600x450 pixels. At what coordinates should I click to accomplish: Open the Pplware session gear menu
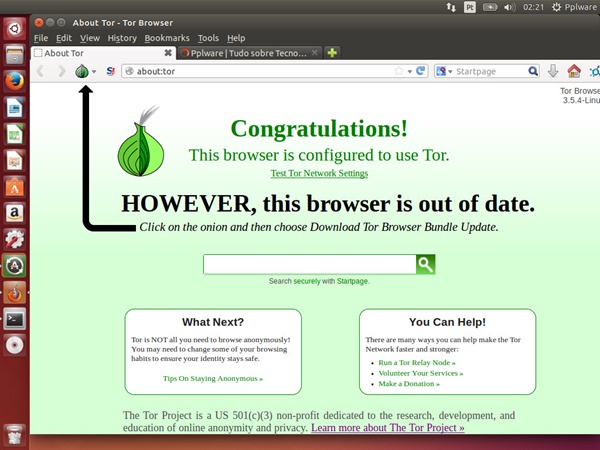574,7
